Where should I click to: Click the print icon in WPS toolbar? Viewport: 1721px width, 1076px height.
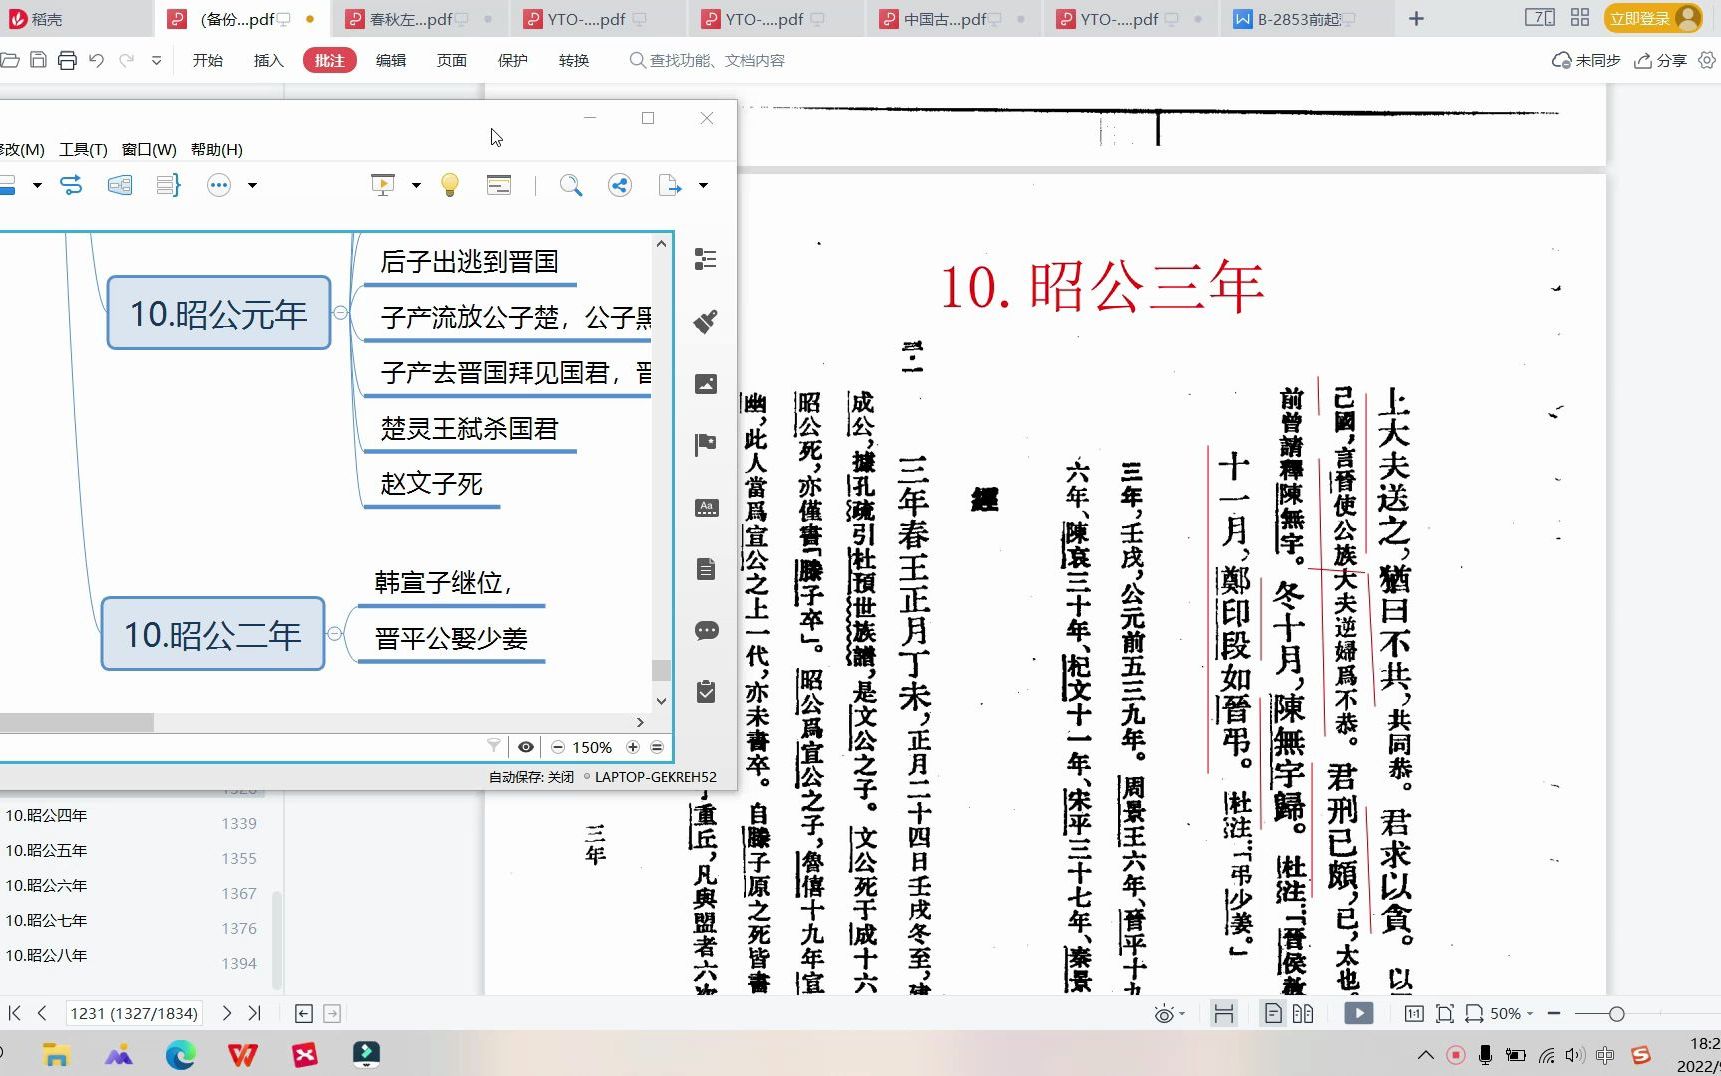click(67, 61)
